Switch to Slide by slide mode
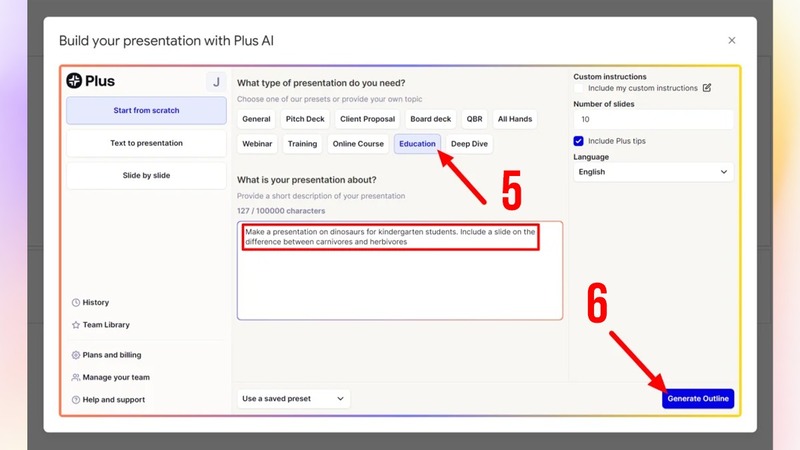Viewport: 800px width, 450px height. pyautogui.click(x=146, y=176)
